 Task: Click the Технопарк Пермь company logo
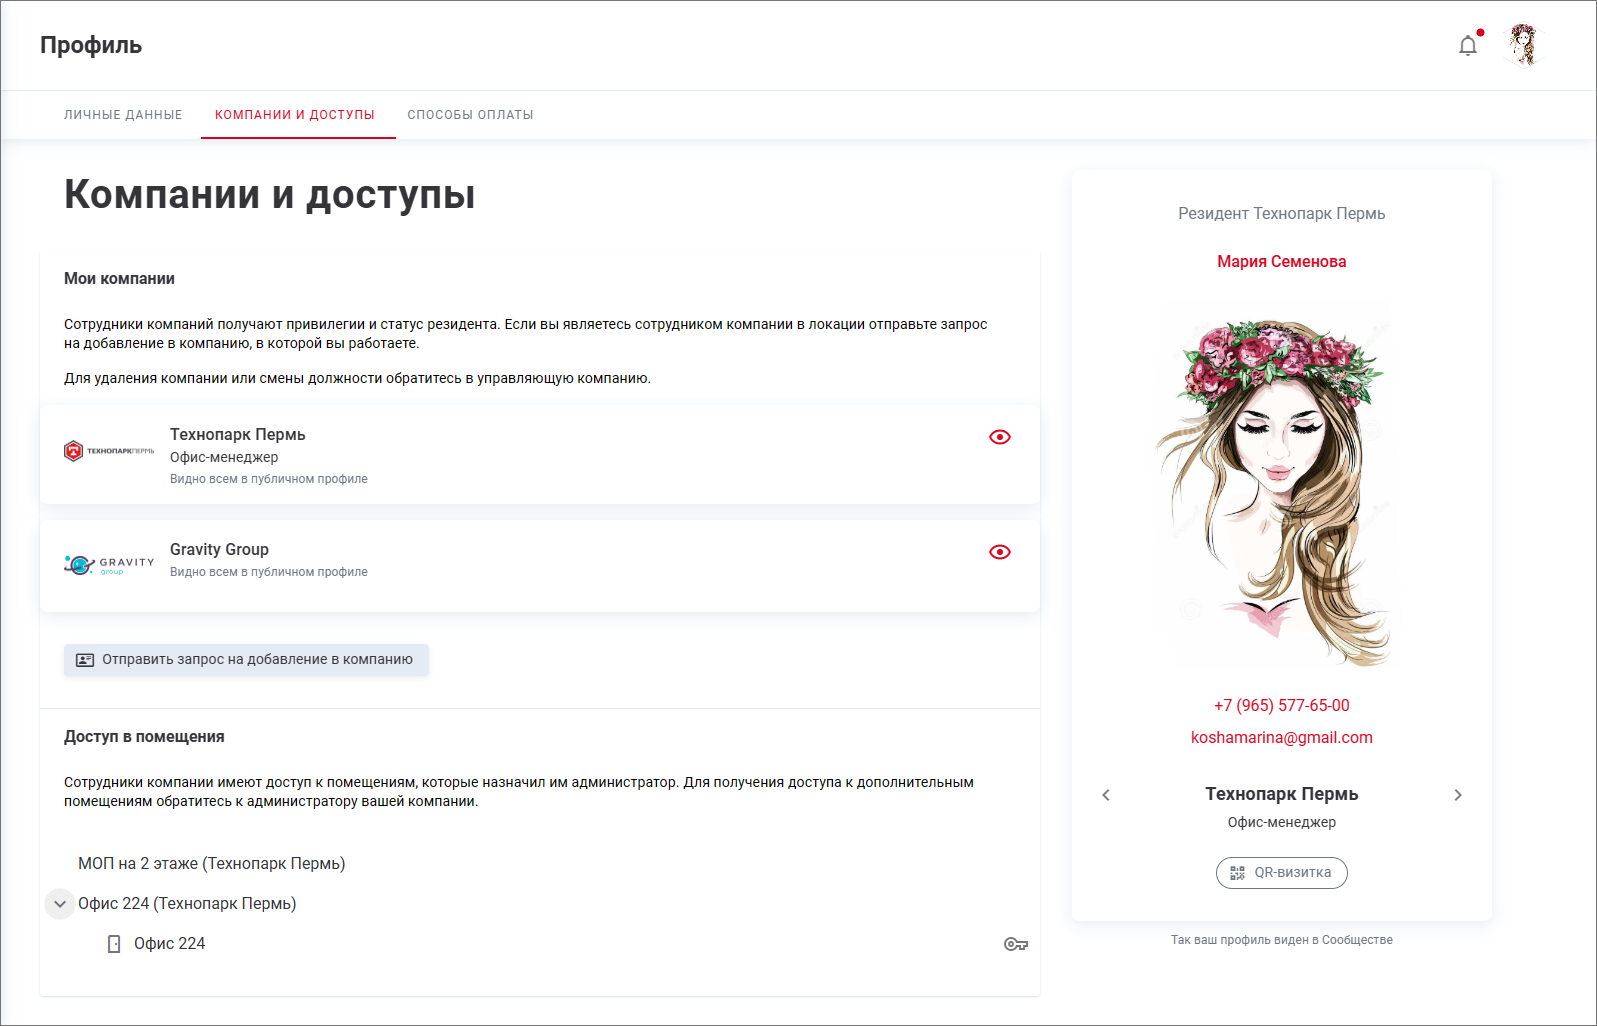click(x=109, y=451)
